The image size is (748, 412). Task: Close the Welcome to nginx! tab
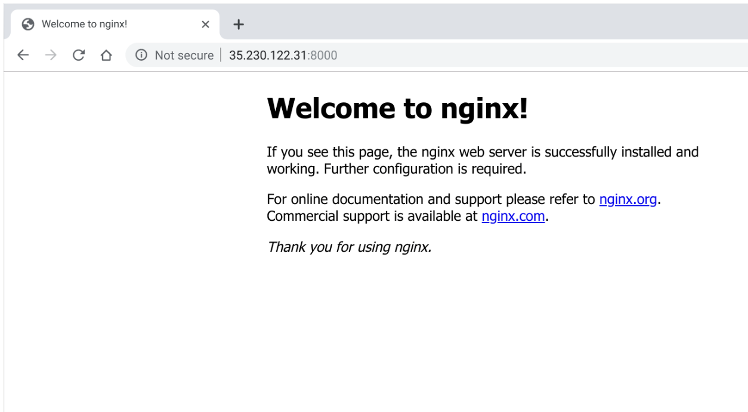pos(206,24)
